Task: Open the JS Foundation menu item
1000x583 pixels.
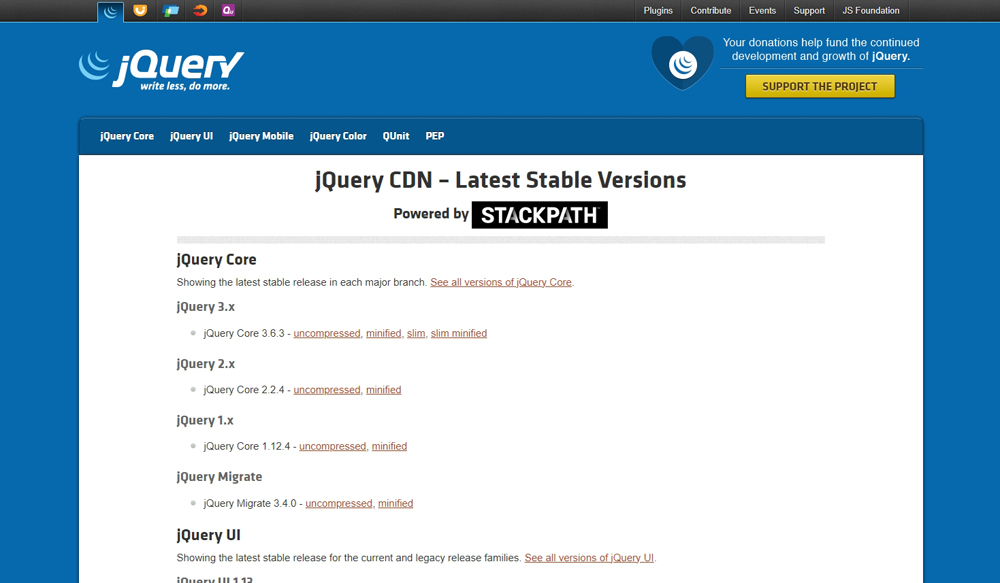Action: (x=871, y=11)
